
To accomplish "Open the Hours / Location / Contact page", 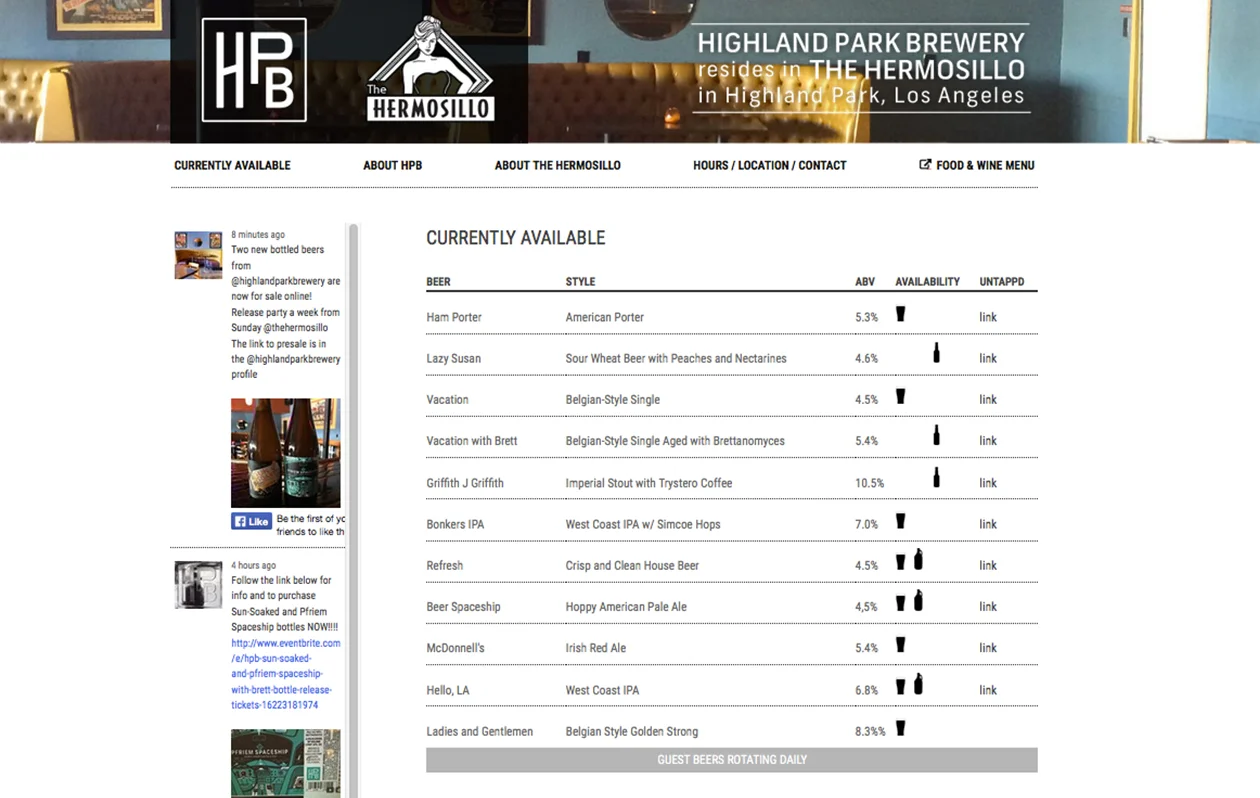I will [769, 165].
